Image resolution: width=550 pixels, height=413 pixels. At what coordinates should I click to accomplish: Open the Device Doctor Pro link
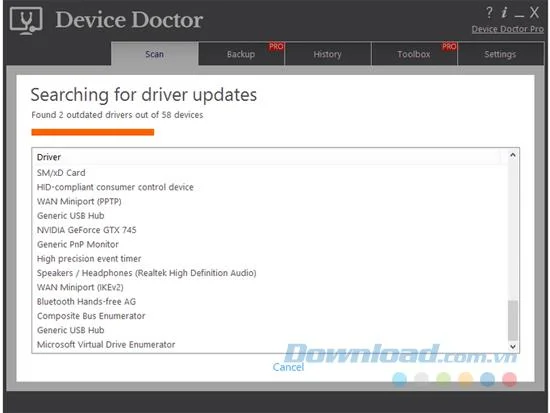[x=508, y=29]
